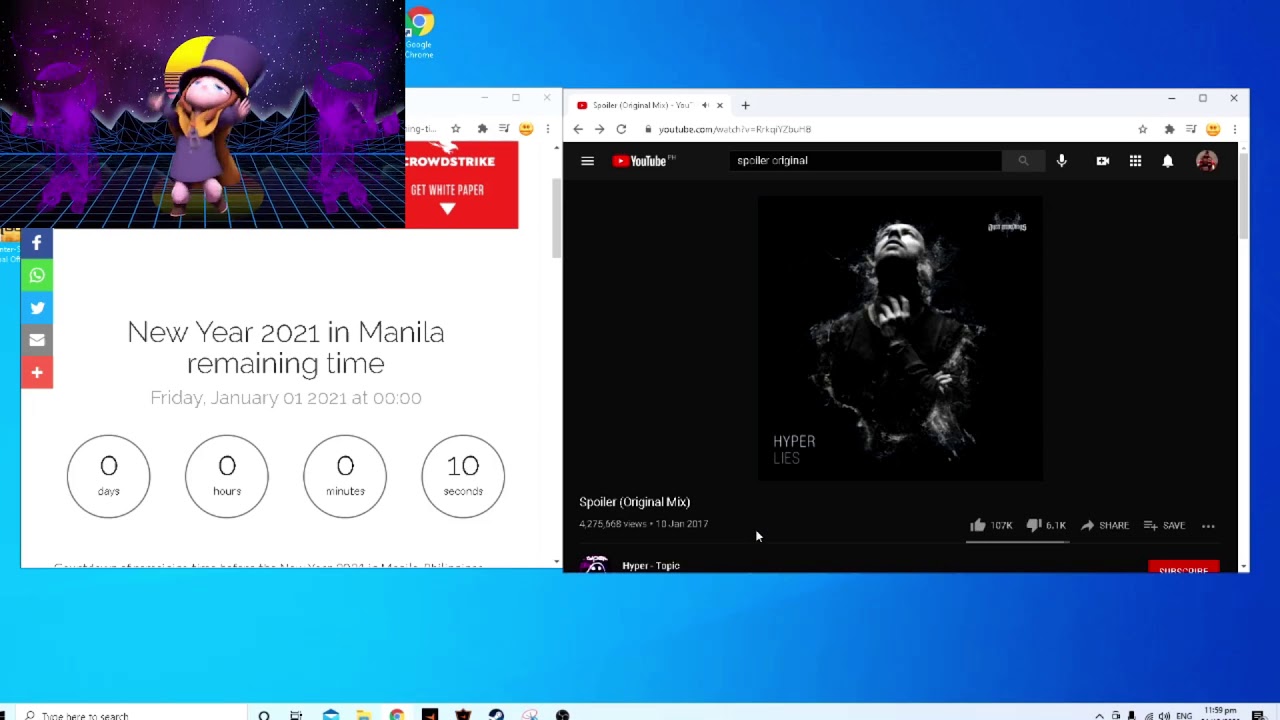Click the YouTube search magnifier button
The width and height of the screenshot is (1280, 720).
point(1023,160)
